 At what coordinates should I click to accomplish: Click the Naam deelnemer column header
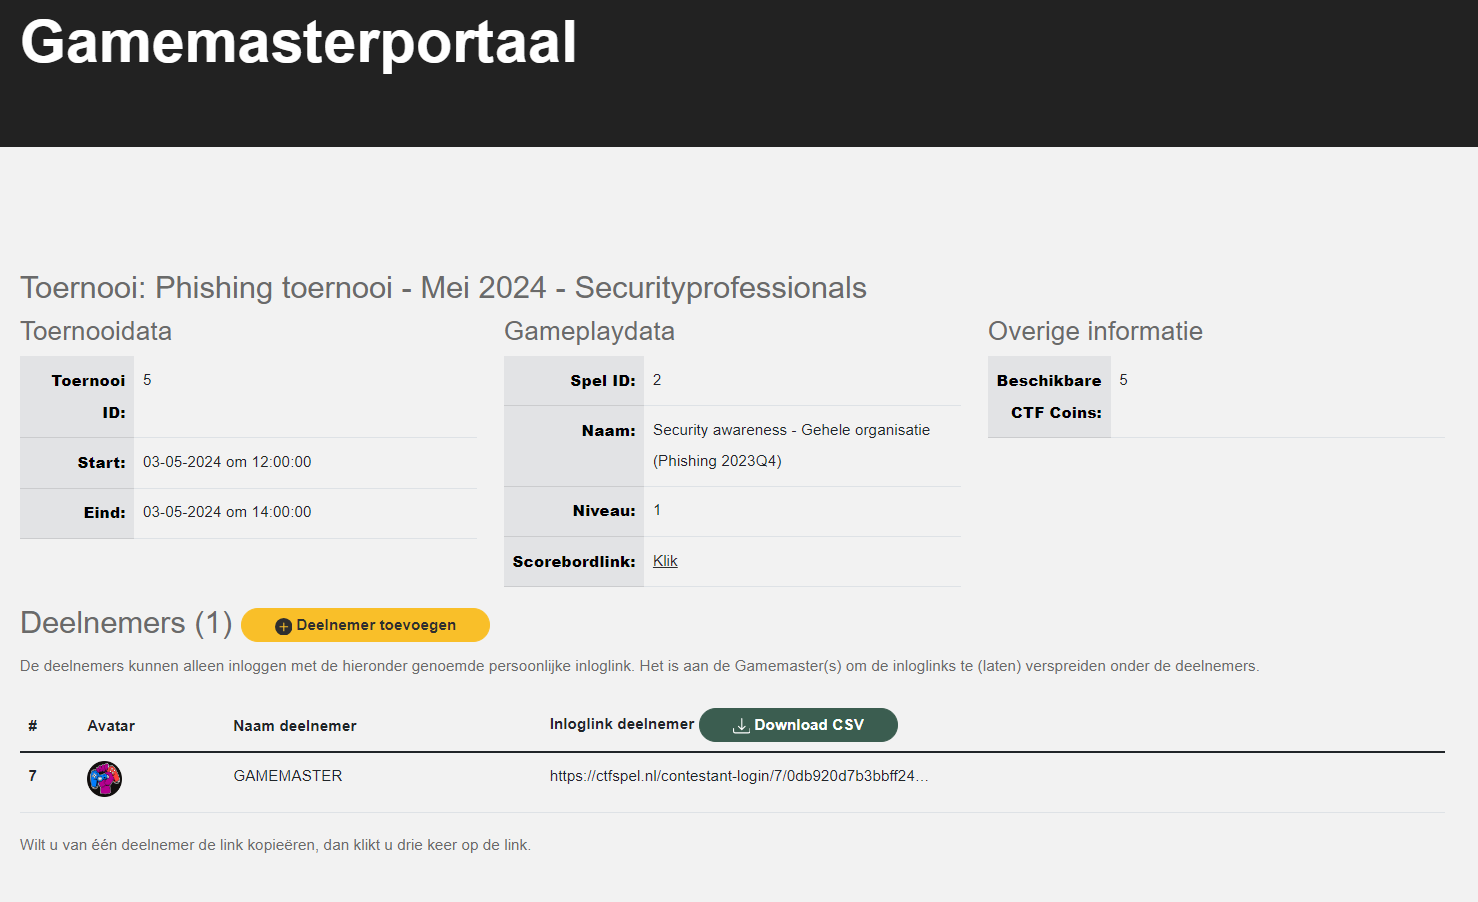pyautogui.click(x=295, y=726)
